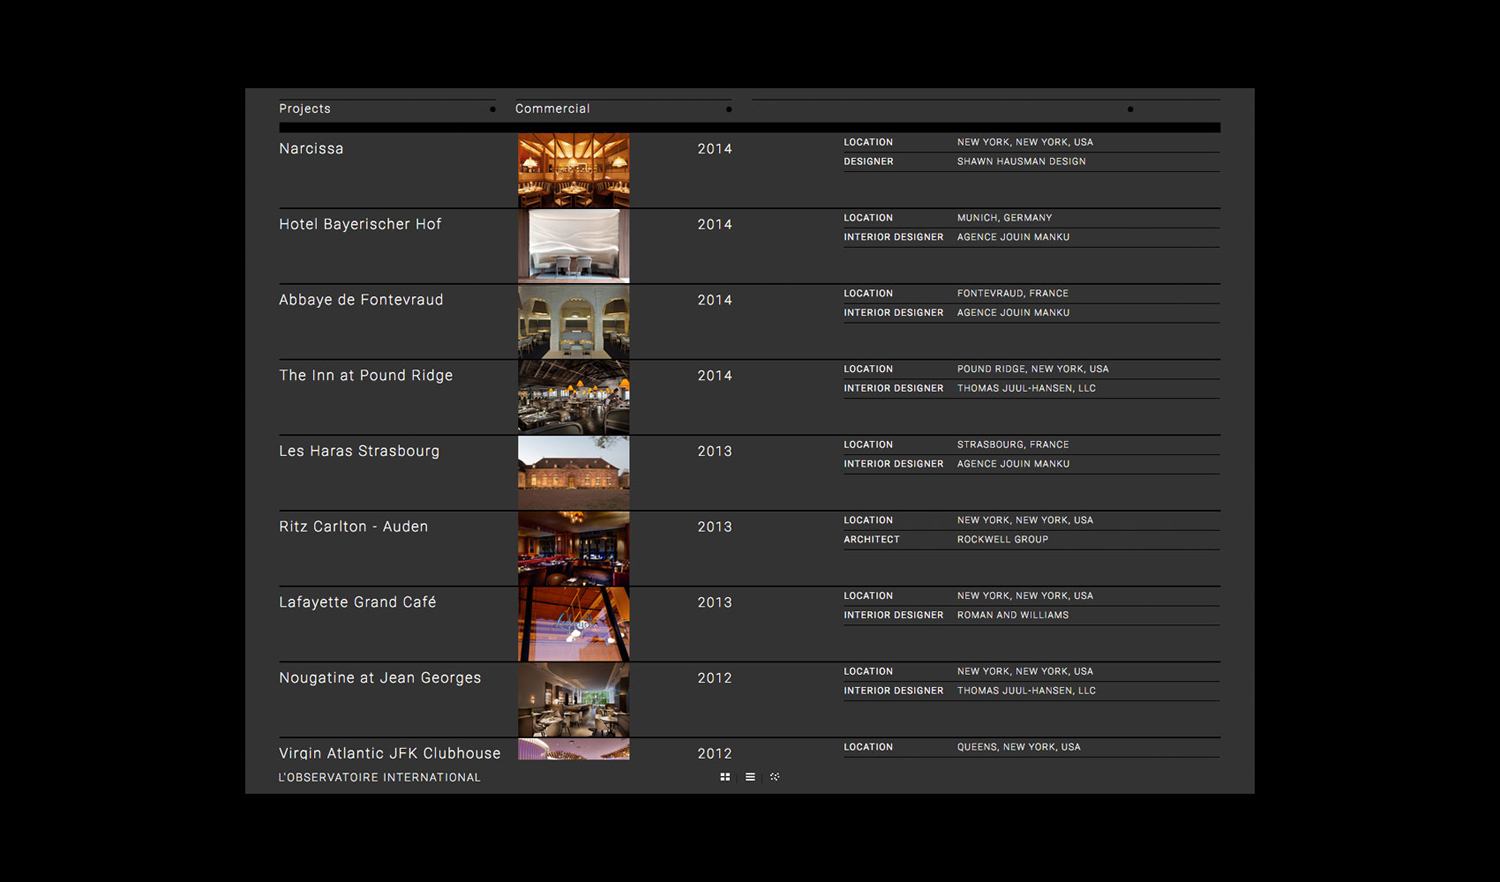
Task: Click the Hotel Bayerischer Hof thumbnail
Action: [x=574, y=246]
